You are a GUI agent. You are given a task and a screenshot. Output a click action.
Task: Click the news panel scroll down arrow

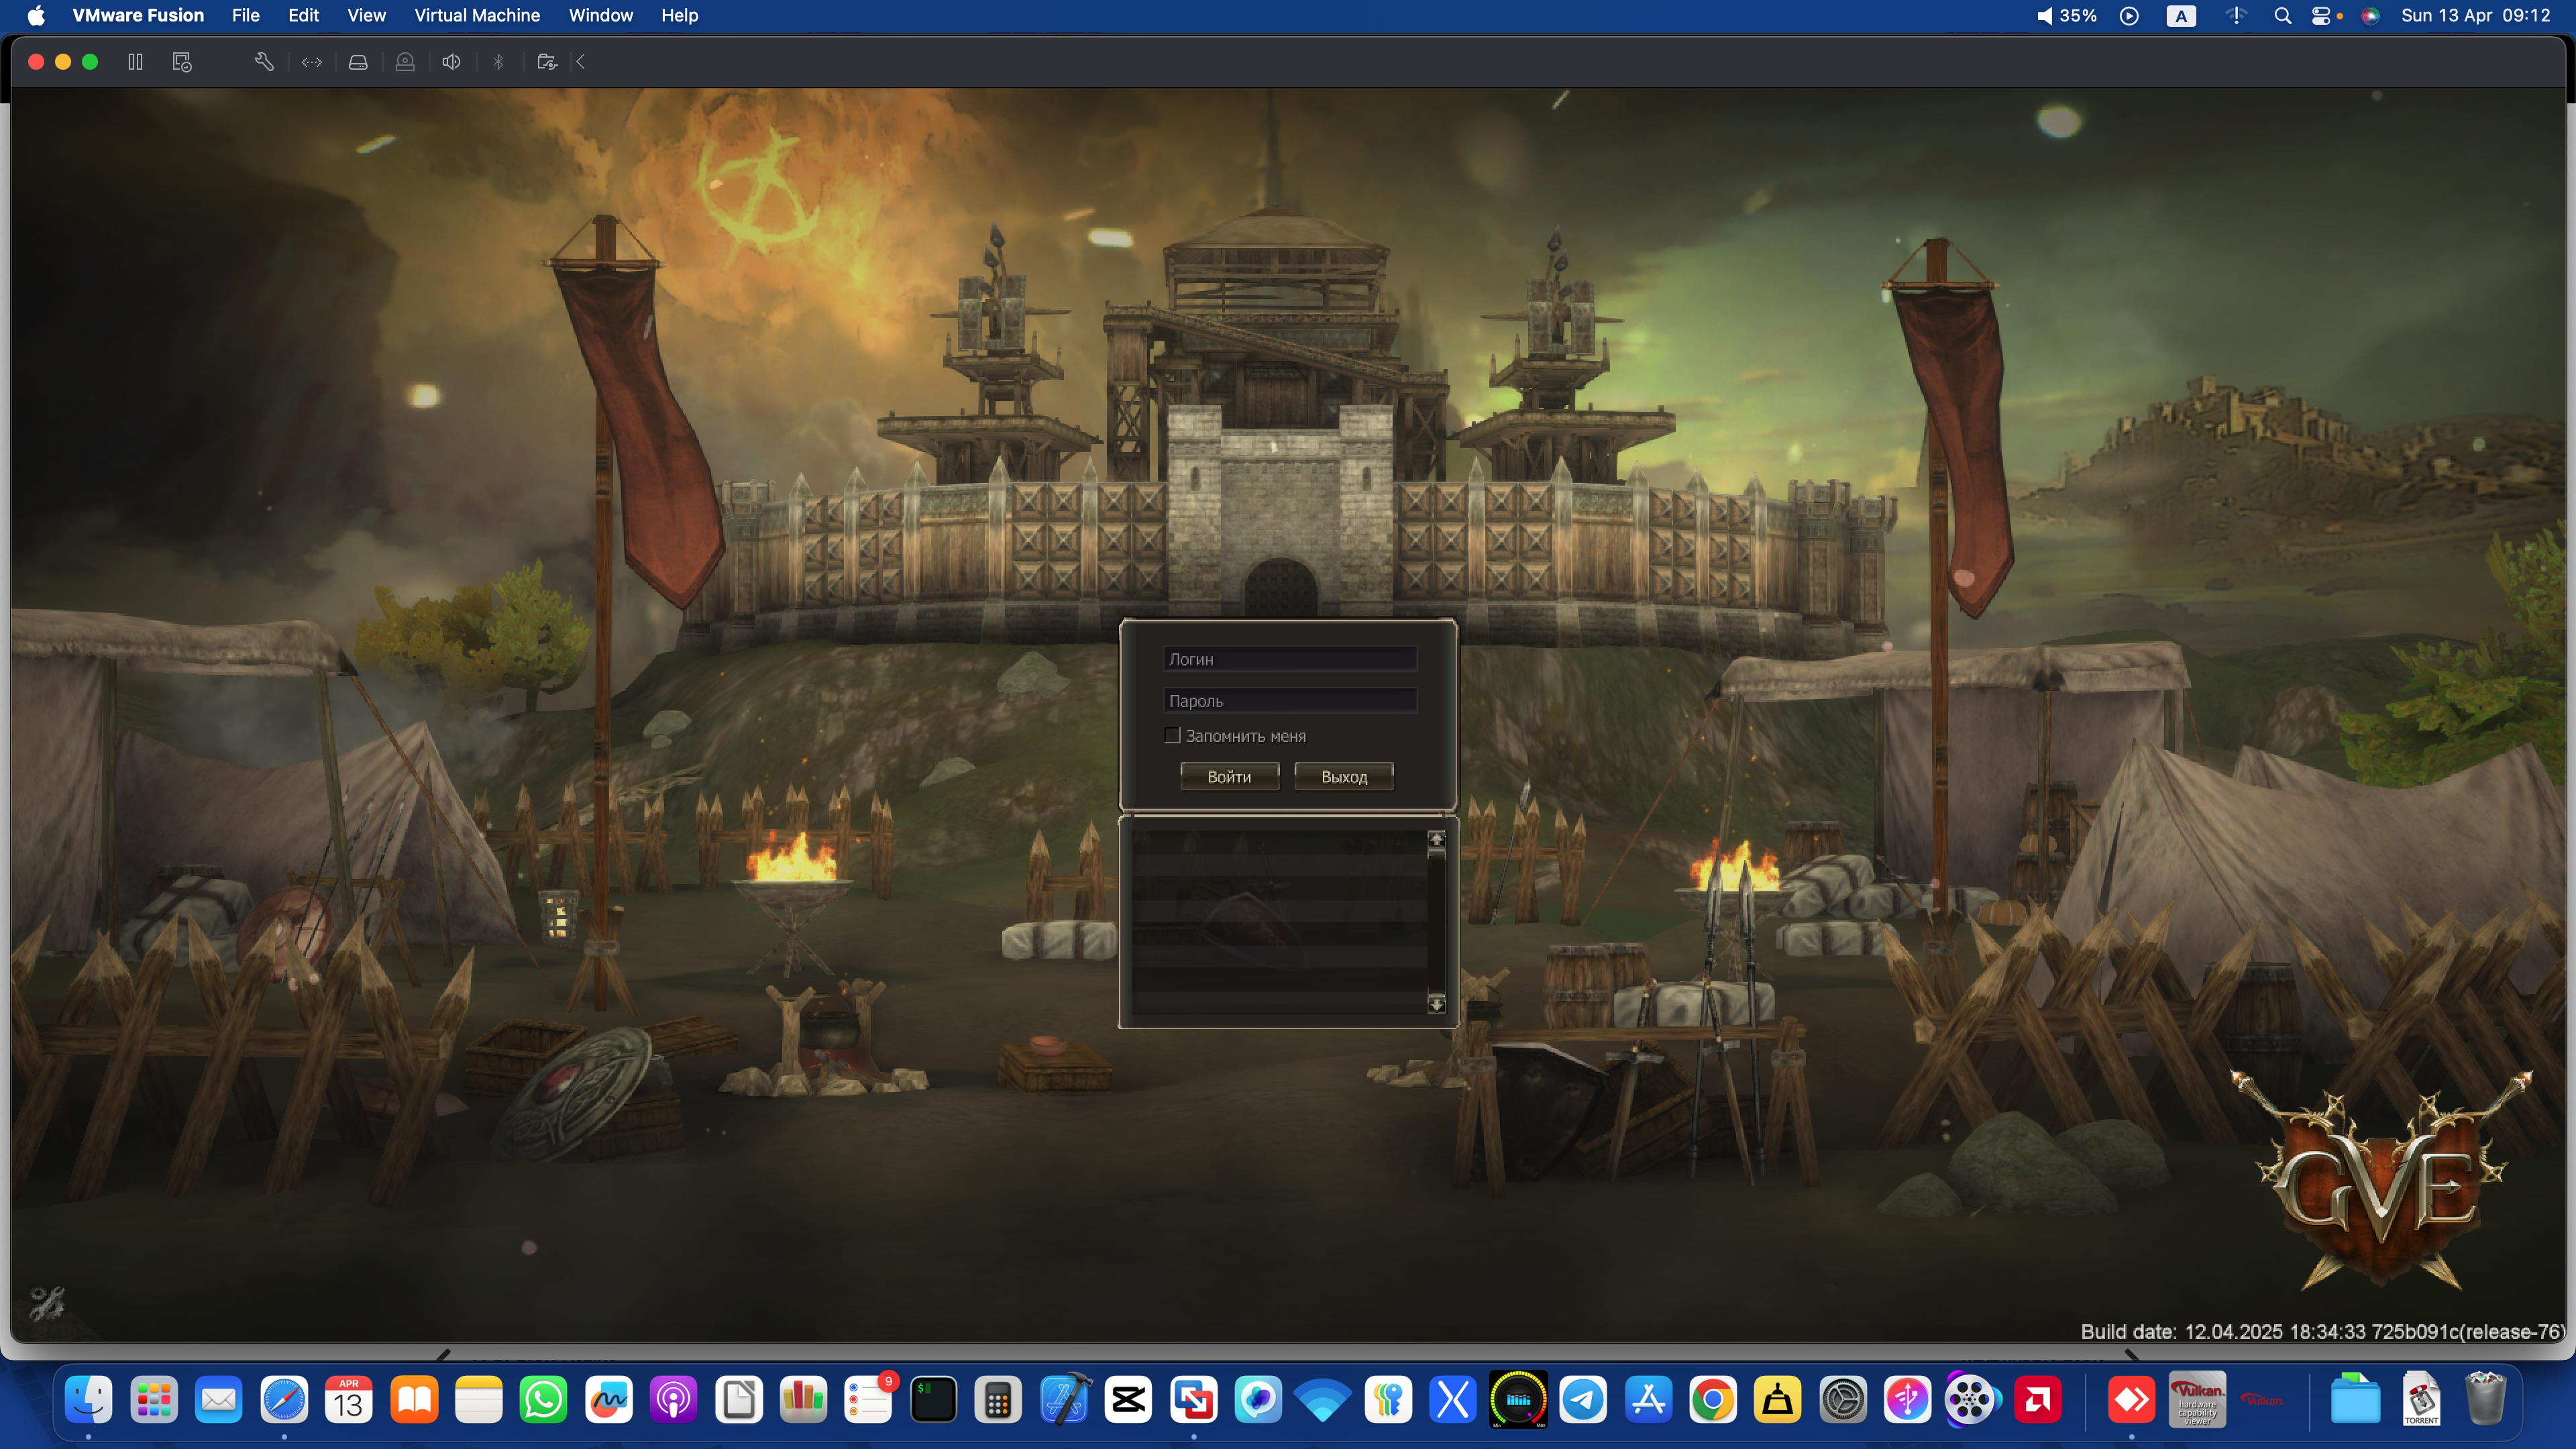(1437, 1004)
